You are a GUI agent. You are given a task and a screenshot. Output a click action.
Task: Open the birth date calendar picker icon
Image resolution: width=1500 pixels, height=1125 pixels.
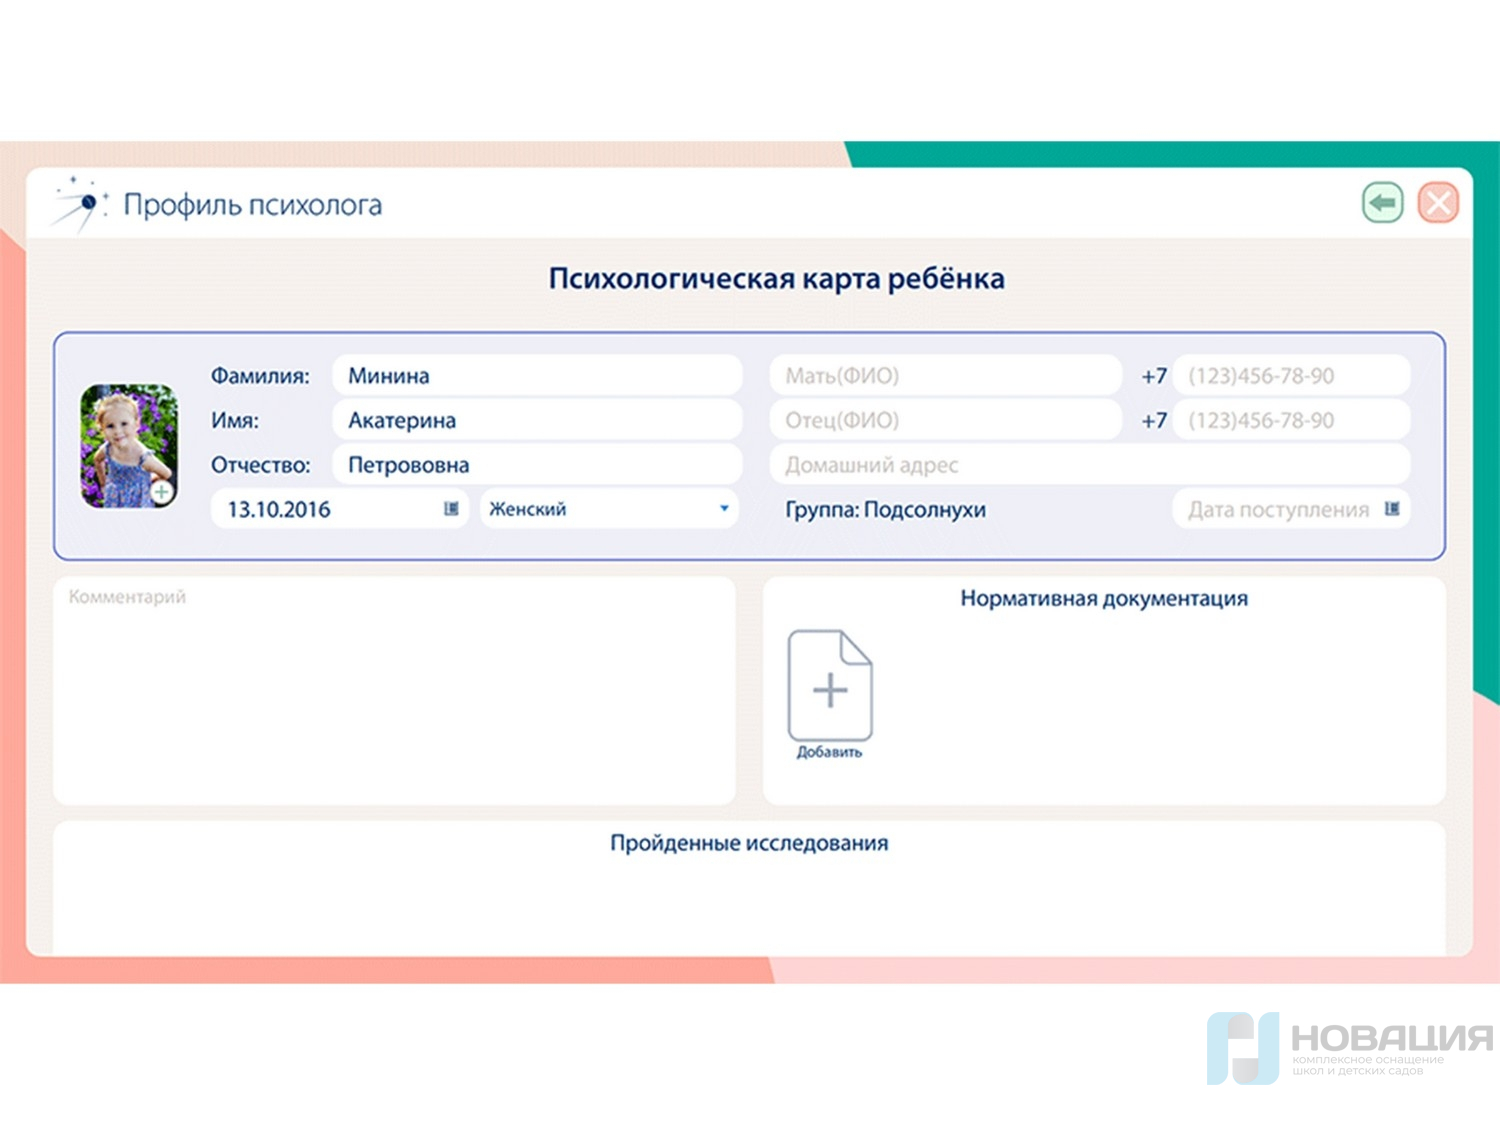[451, 509]
